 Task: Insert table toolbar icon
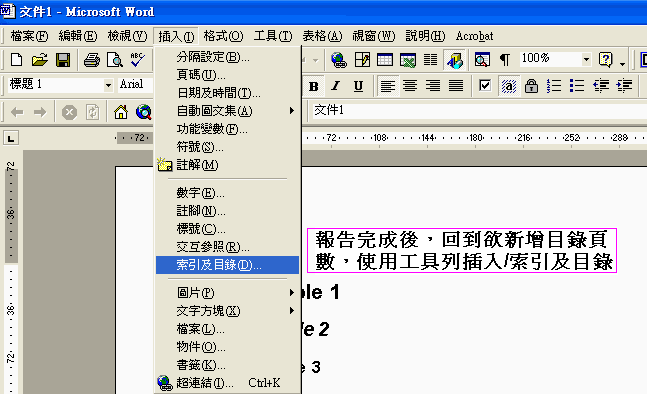[x=385, y=60]
